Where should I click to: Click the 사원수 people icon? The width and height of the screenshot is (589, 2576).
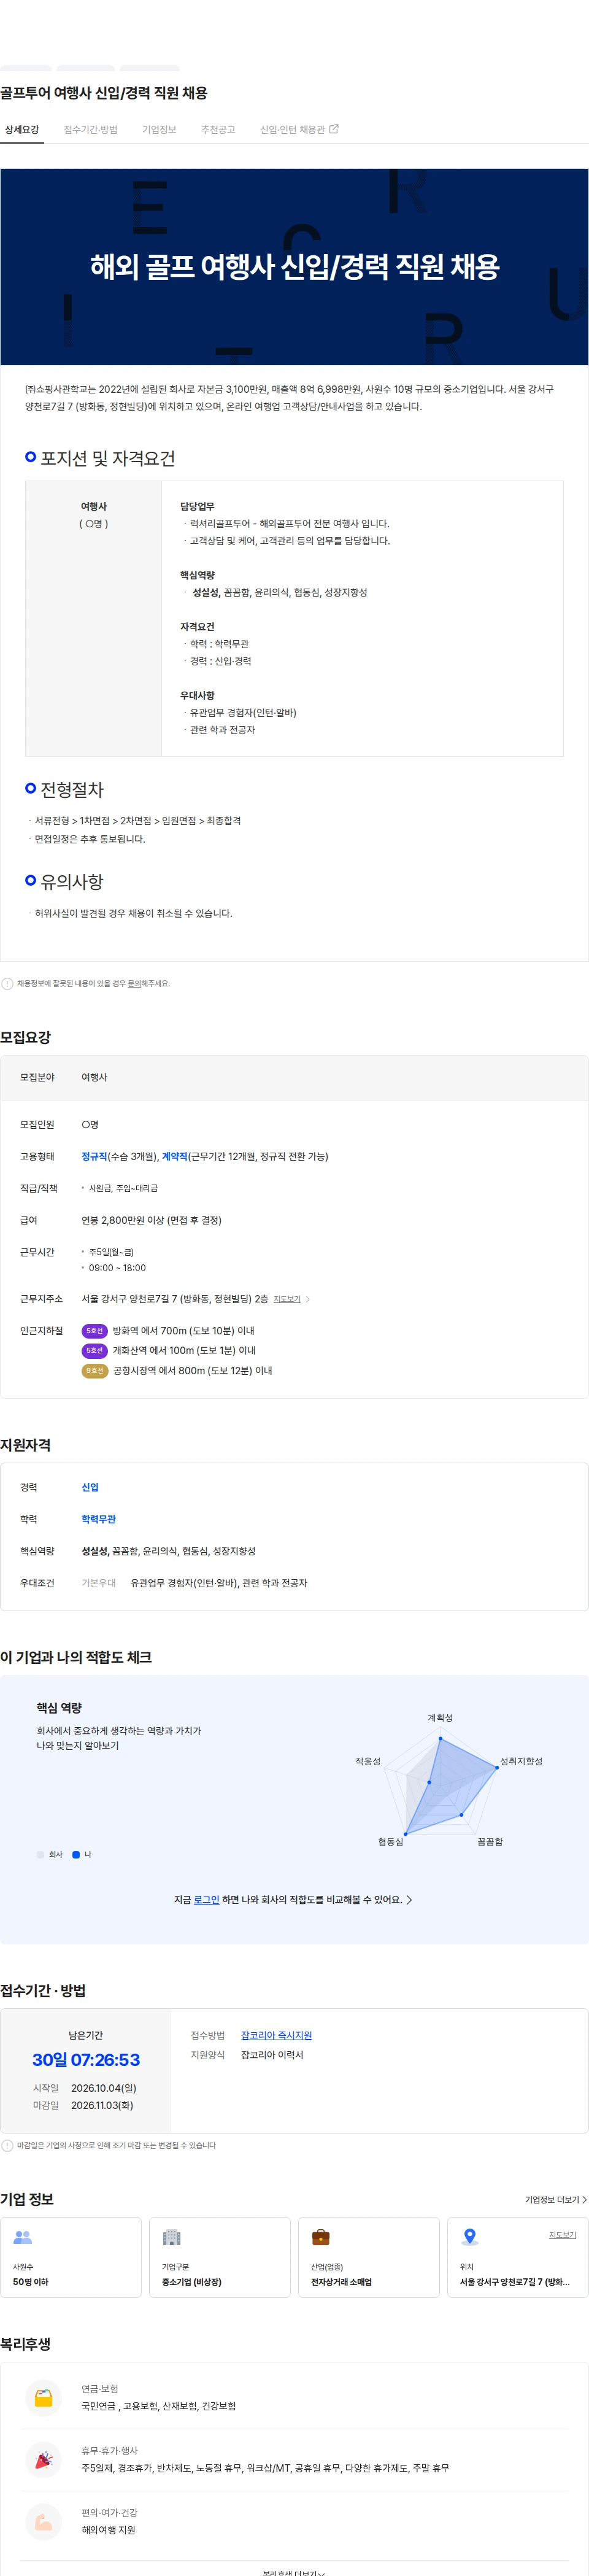click(22, 2237)
